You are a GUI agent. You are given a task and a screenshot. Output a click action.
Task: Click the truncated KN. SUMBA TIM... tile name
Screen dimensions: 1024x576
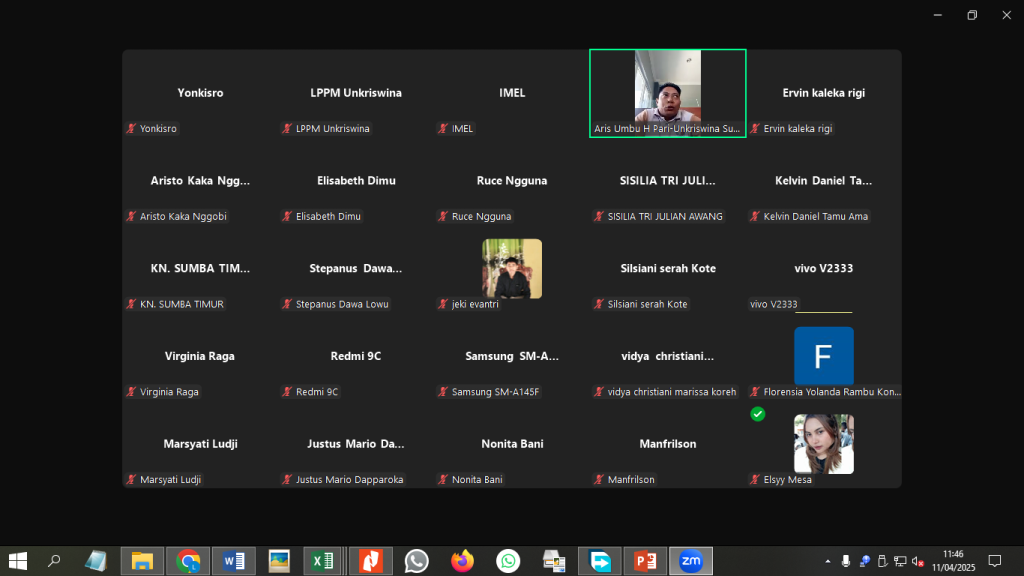point(200,268)
